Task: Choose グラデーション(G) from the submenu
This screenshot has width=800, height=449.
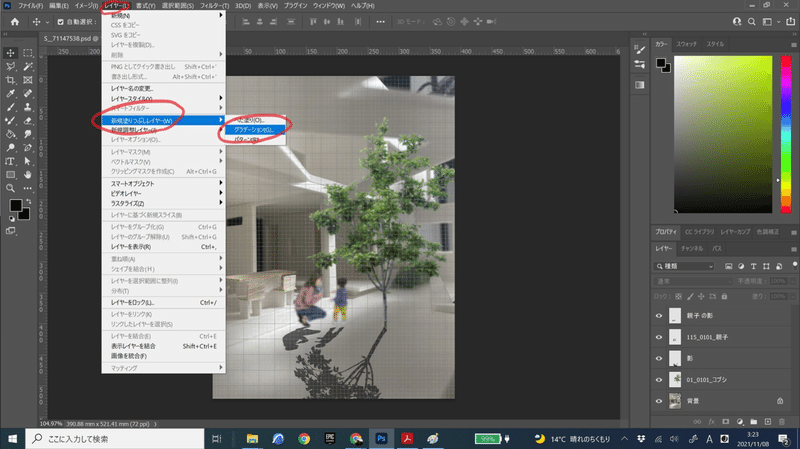Action: 255,130
